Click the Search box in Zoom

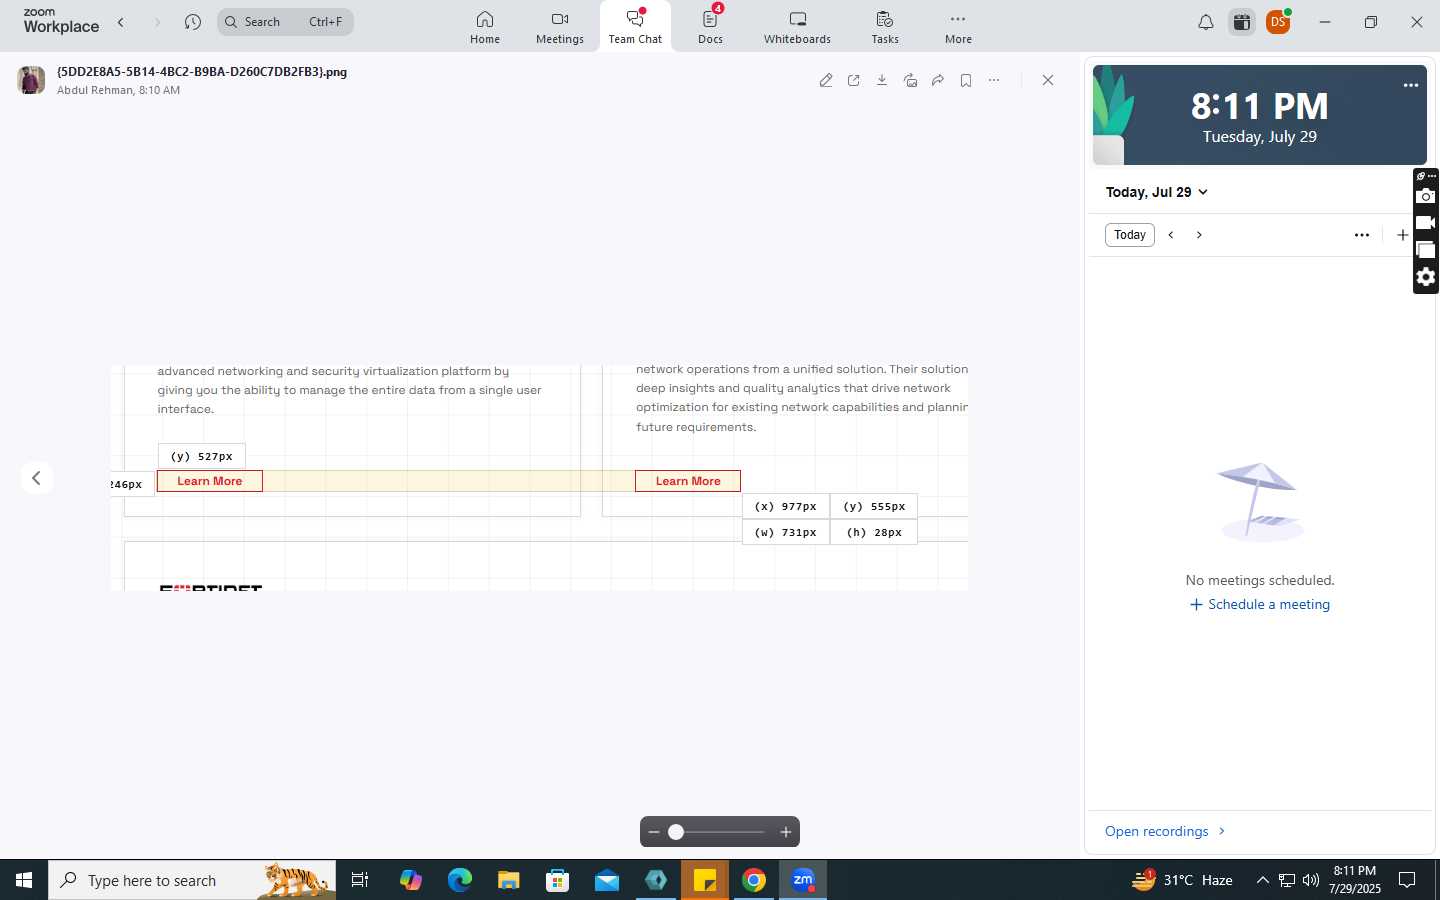285,22
